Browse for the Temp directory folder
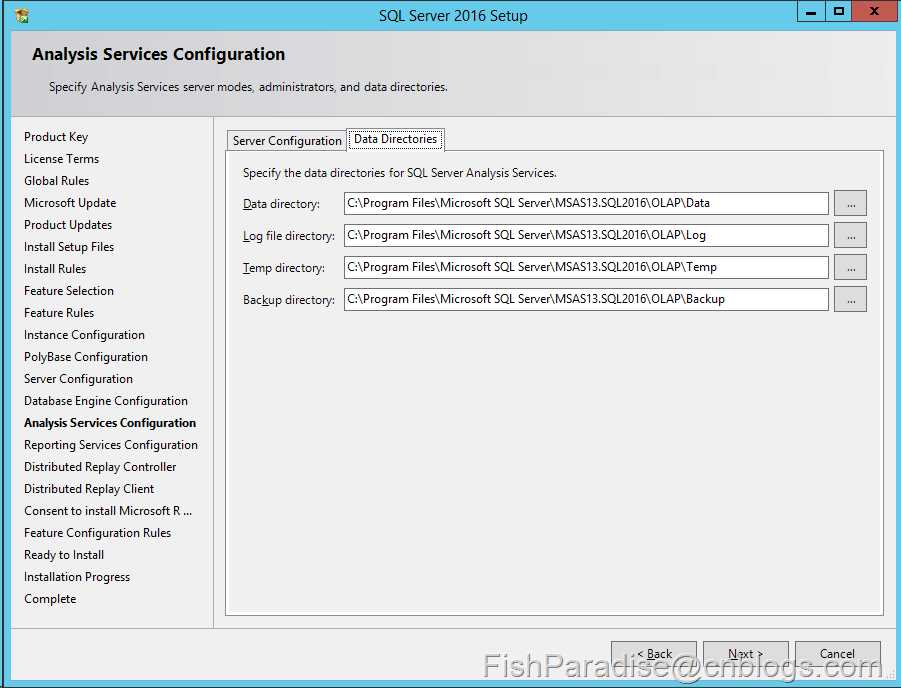This screenshot has width=901, height=688. pyautogui.click(x=850, y=267)
